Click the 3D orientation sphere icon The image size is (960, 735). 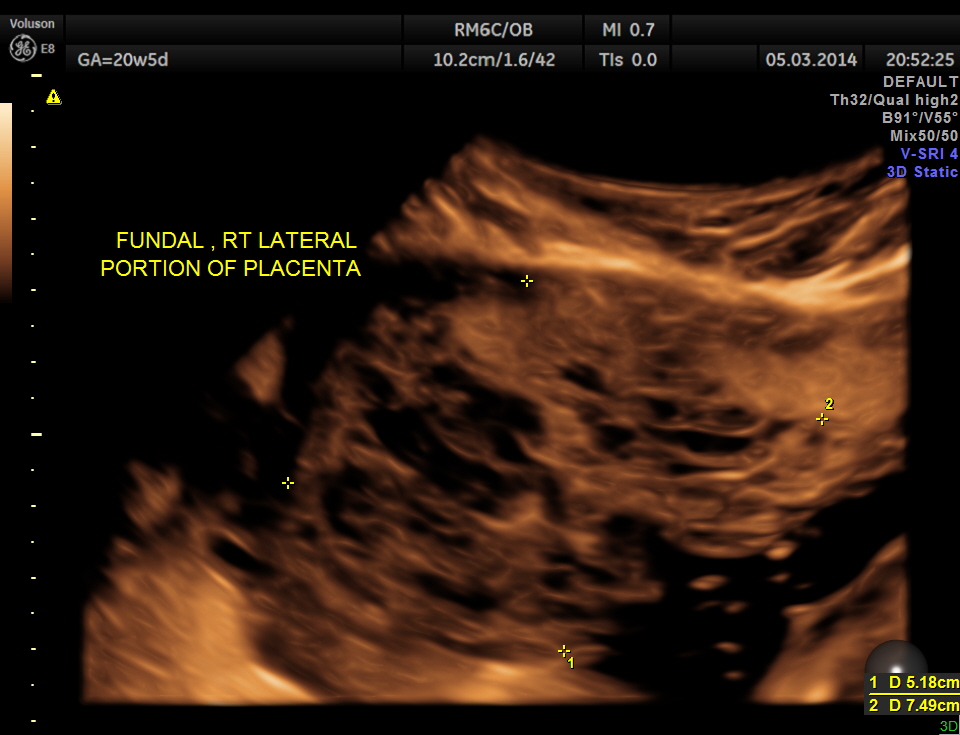(895, 664)
